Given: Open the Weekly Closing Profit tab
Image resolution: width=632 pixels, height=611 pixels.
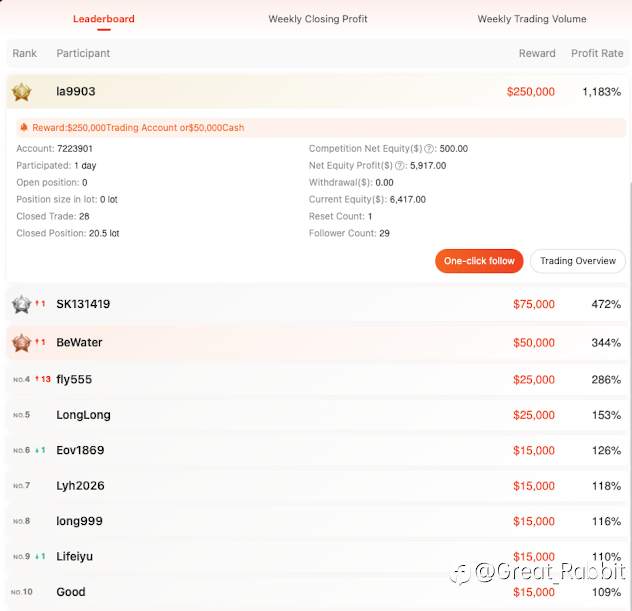Looking at the screenshot, I should [x=318, y=19].
